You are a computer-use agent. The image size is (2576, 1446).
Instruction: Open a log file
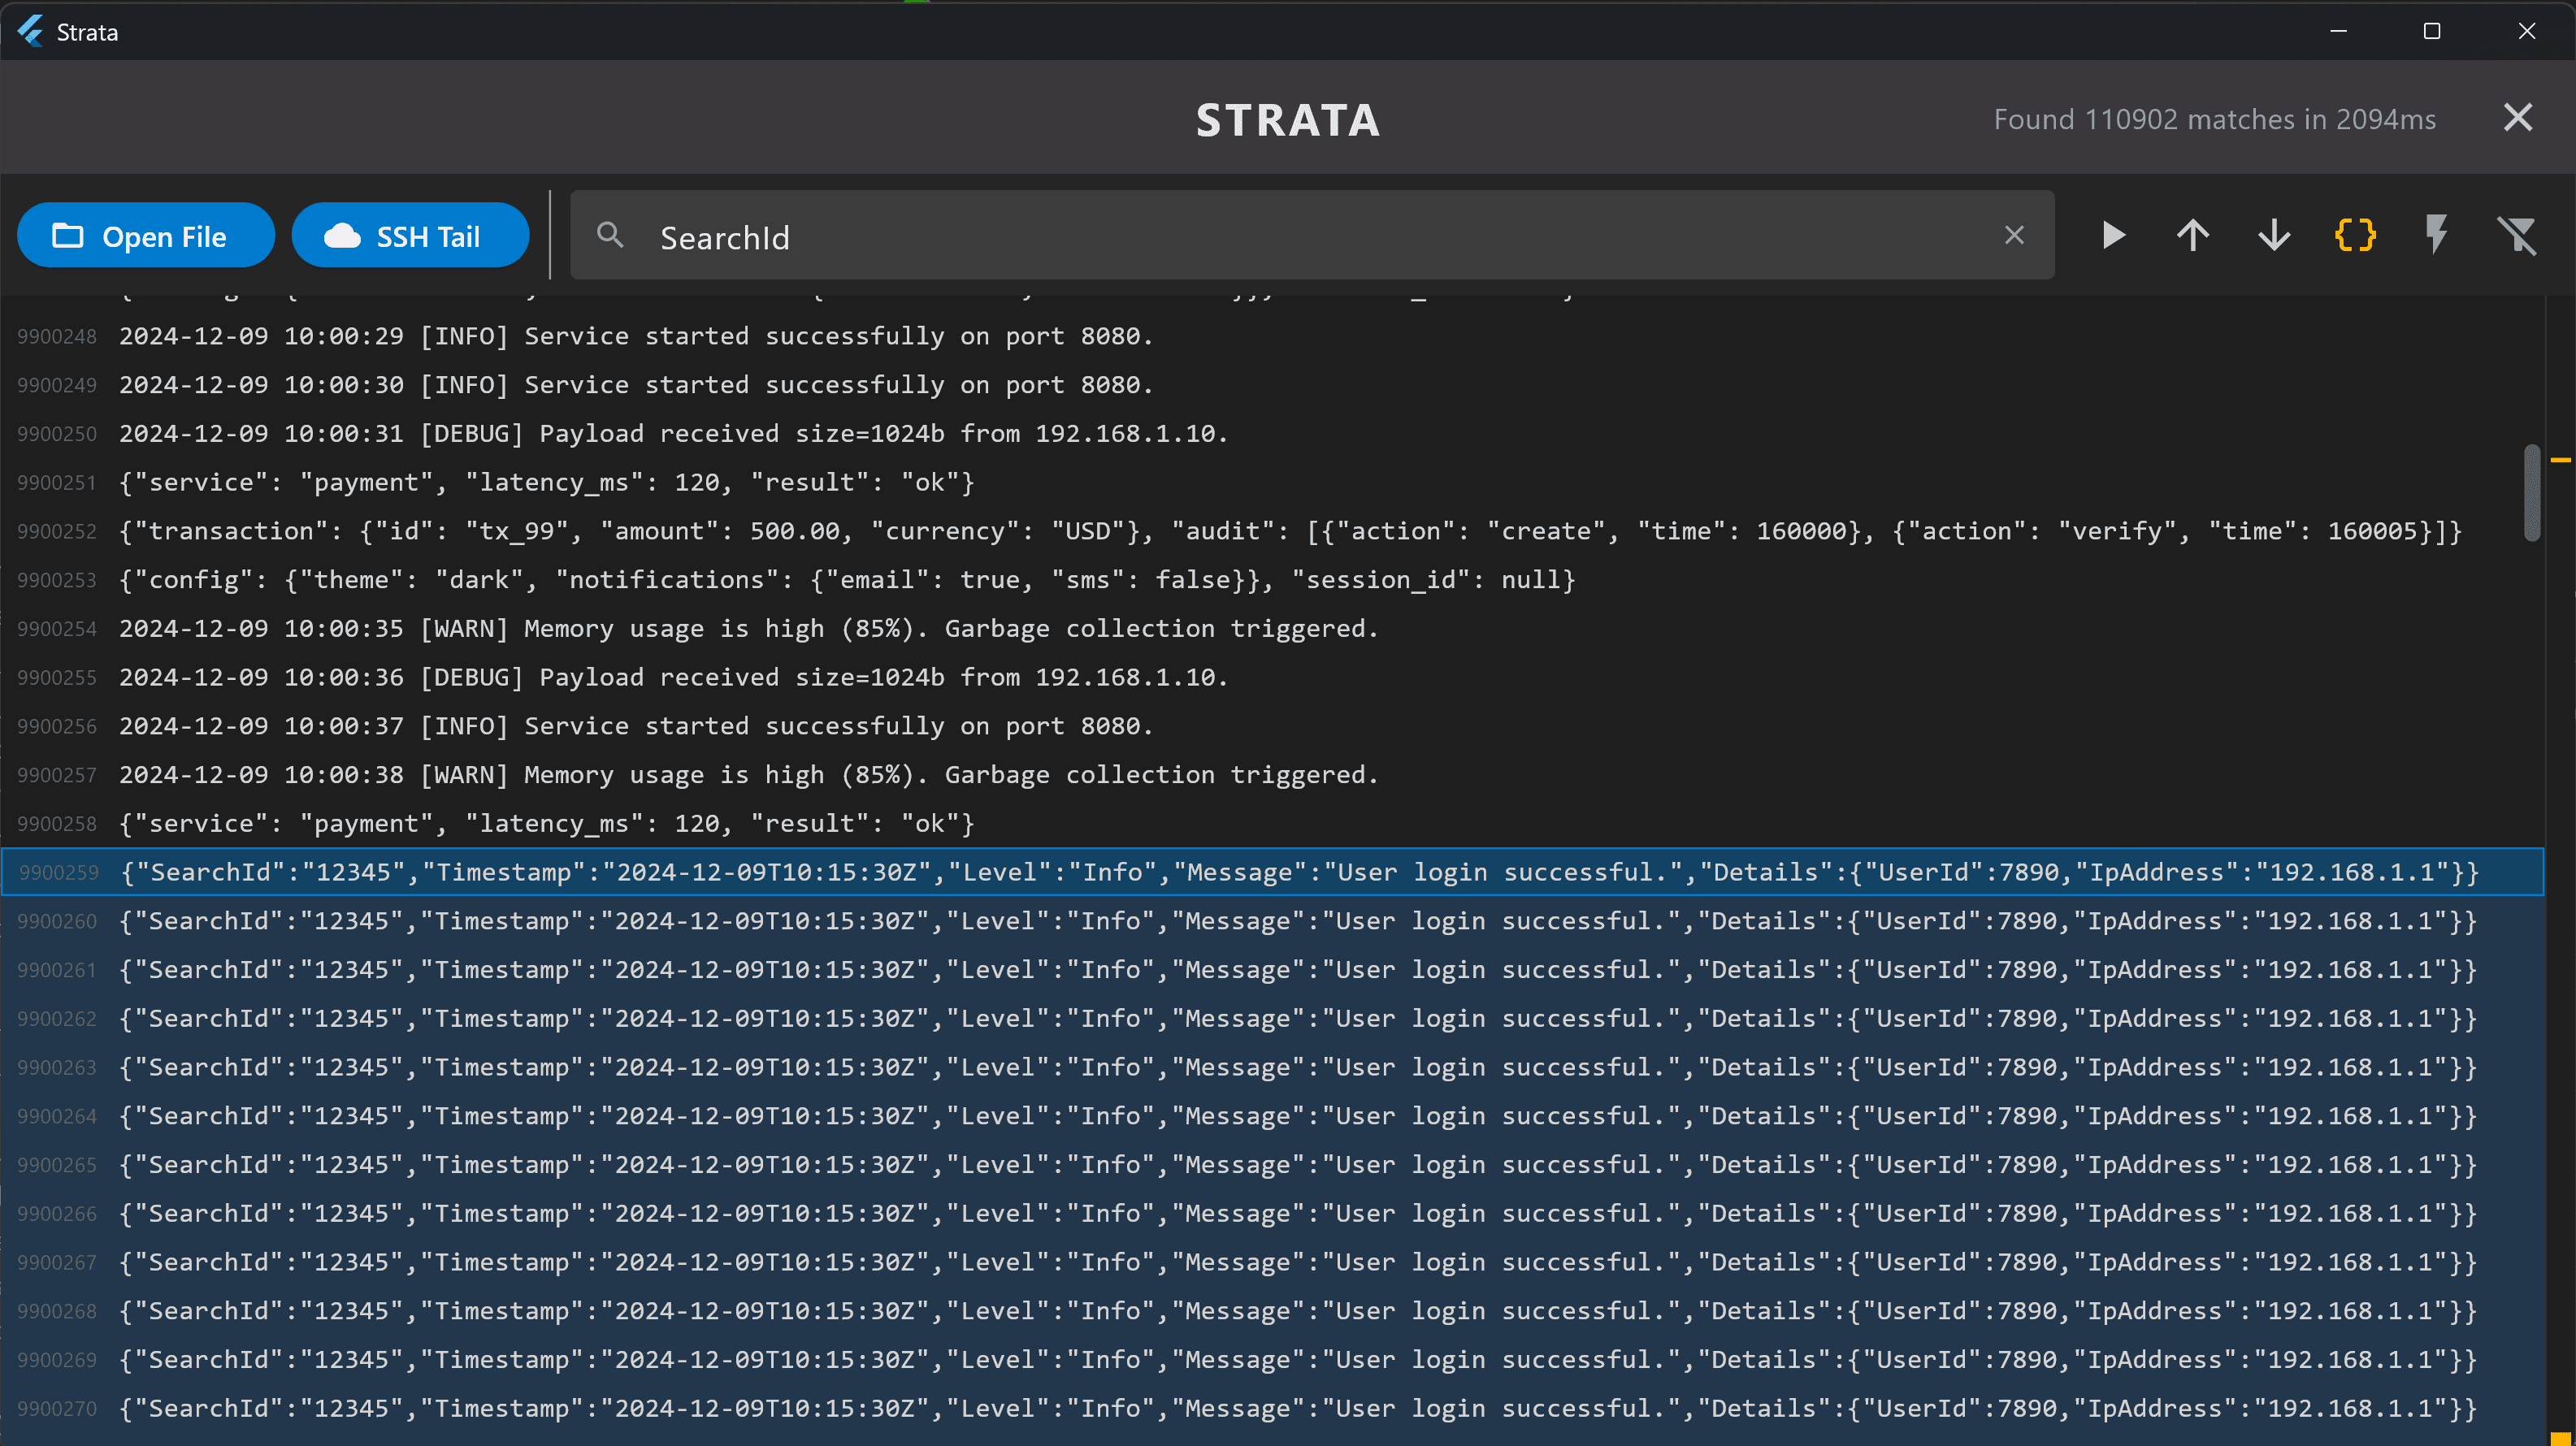point(145,236)
